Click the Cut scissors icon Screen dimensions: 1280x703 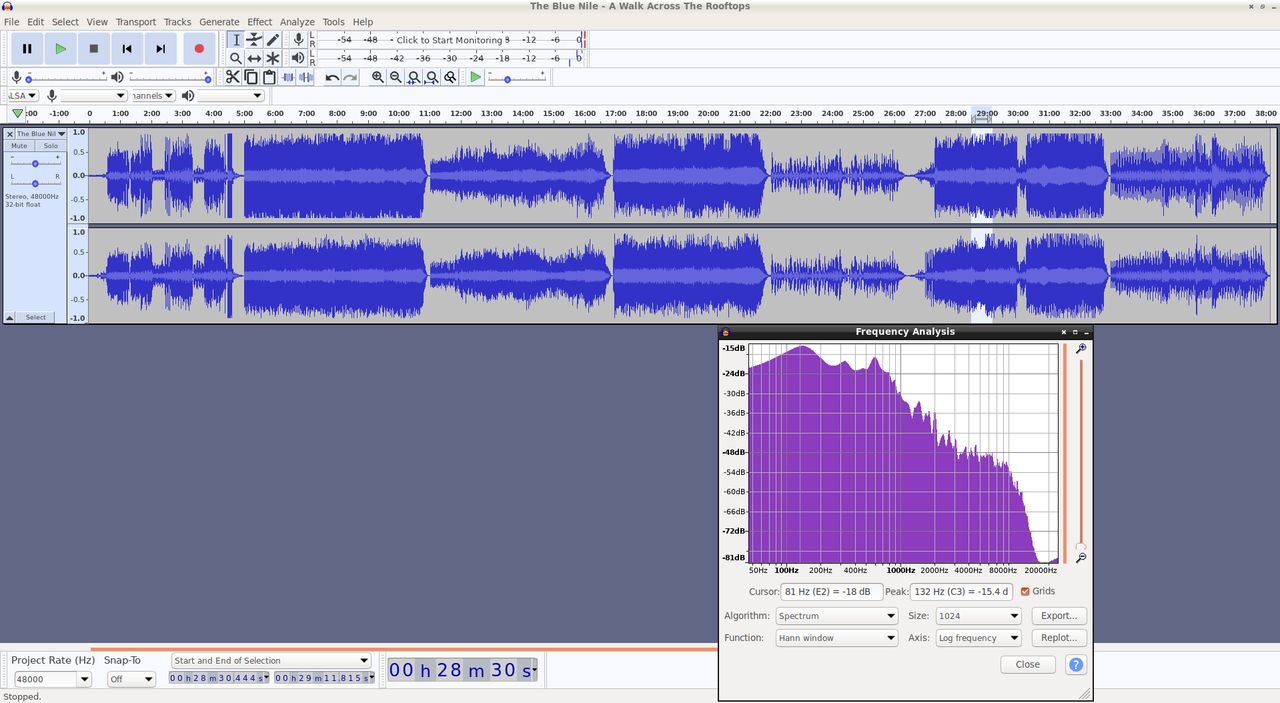click(x=232, y=77)
